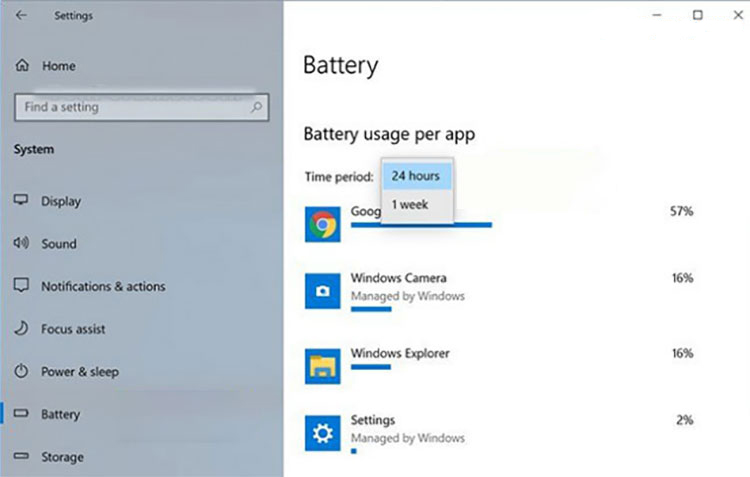Screen dimensions: 750x477
Task: Select 1 week time period option
Action: click(417, 205)
